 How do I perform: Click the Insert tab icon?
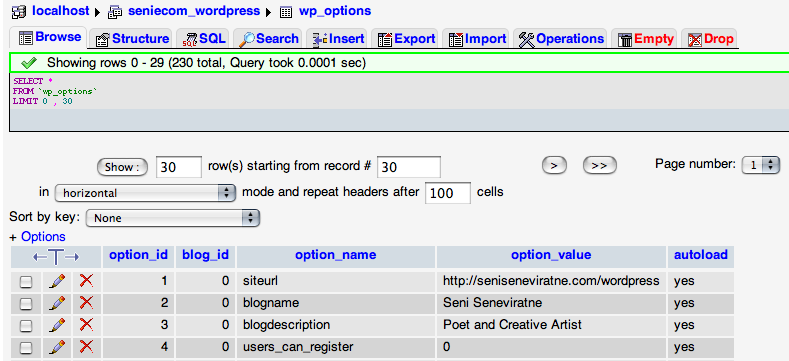(x=320, y=40)
